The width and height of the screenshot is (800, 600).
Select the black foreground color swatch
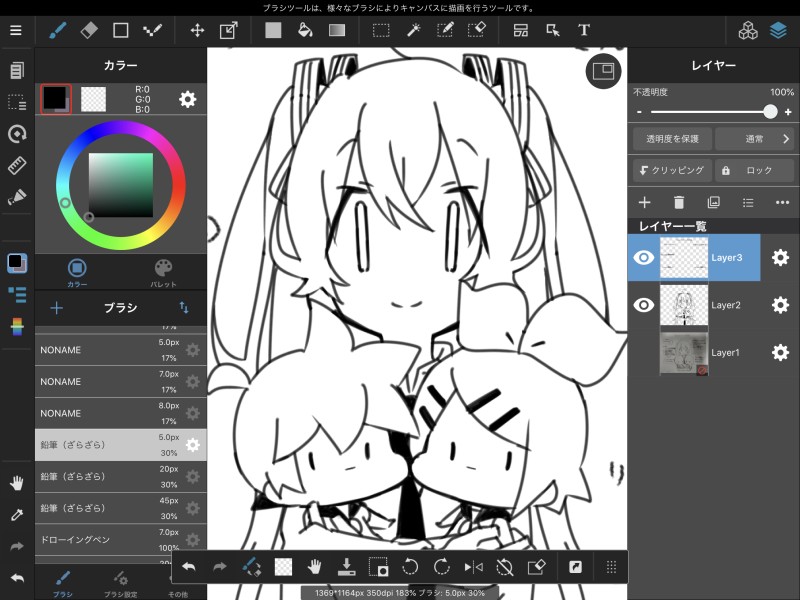click(x=56, y=98)
